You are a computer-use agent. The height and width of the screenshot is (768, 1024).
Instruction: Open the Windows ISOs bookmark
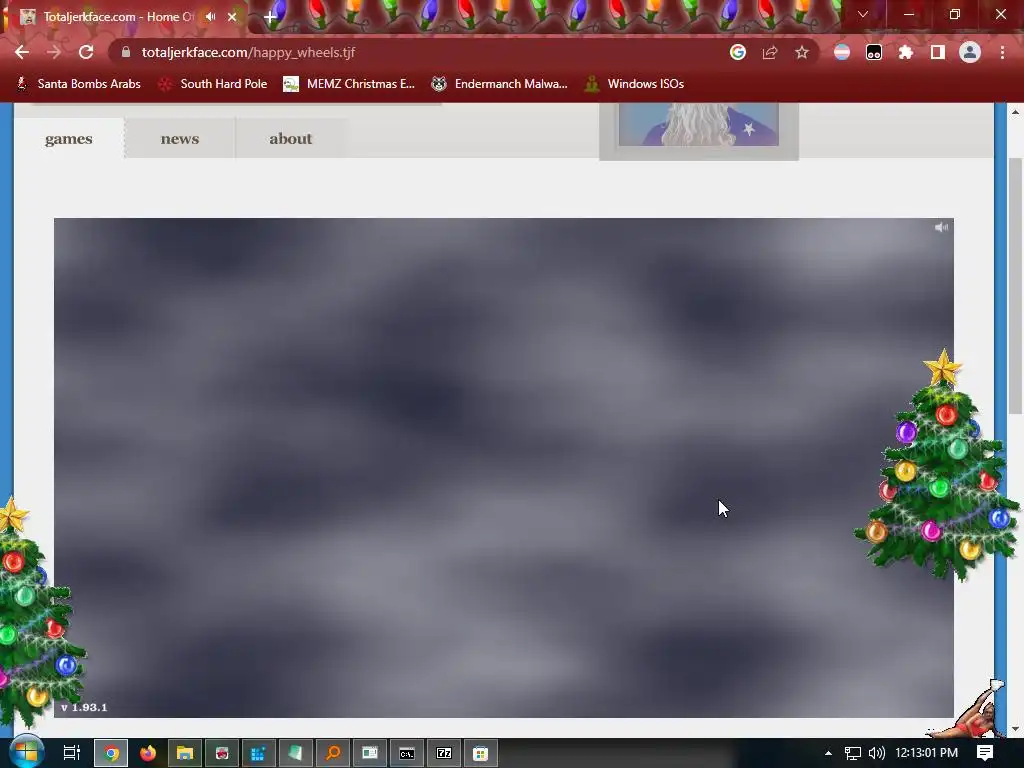tap(634, 84)
